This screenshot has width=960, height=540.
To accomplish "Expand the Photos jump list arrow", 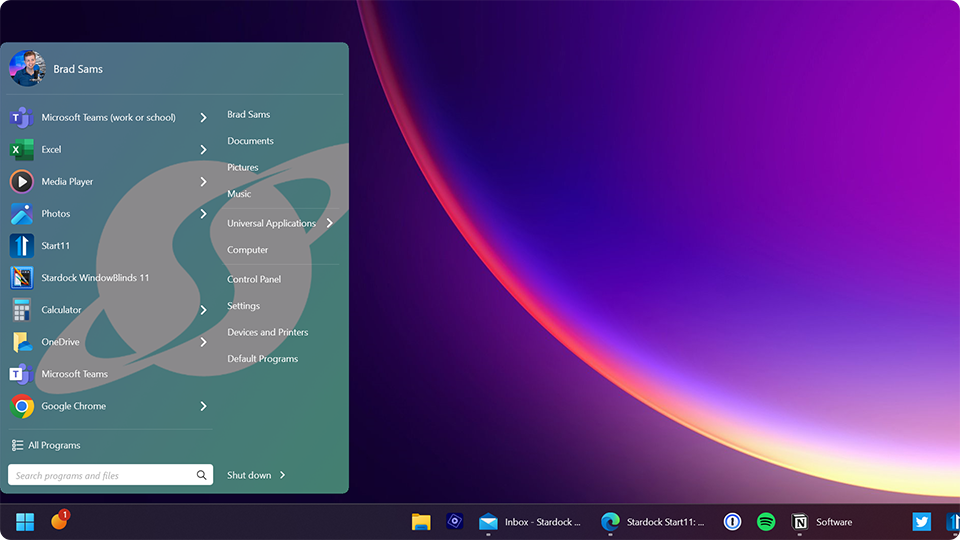I will pos(203,214).
